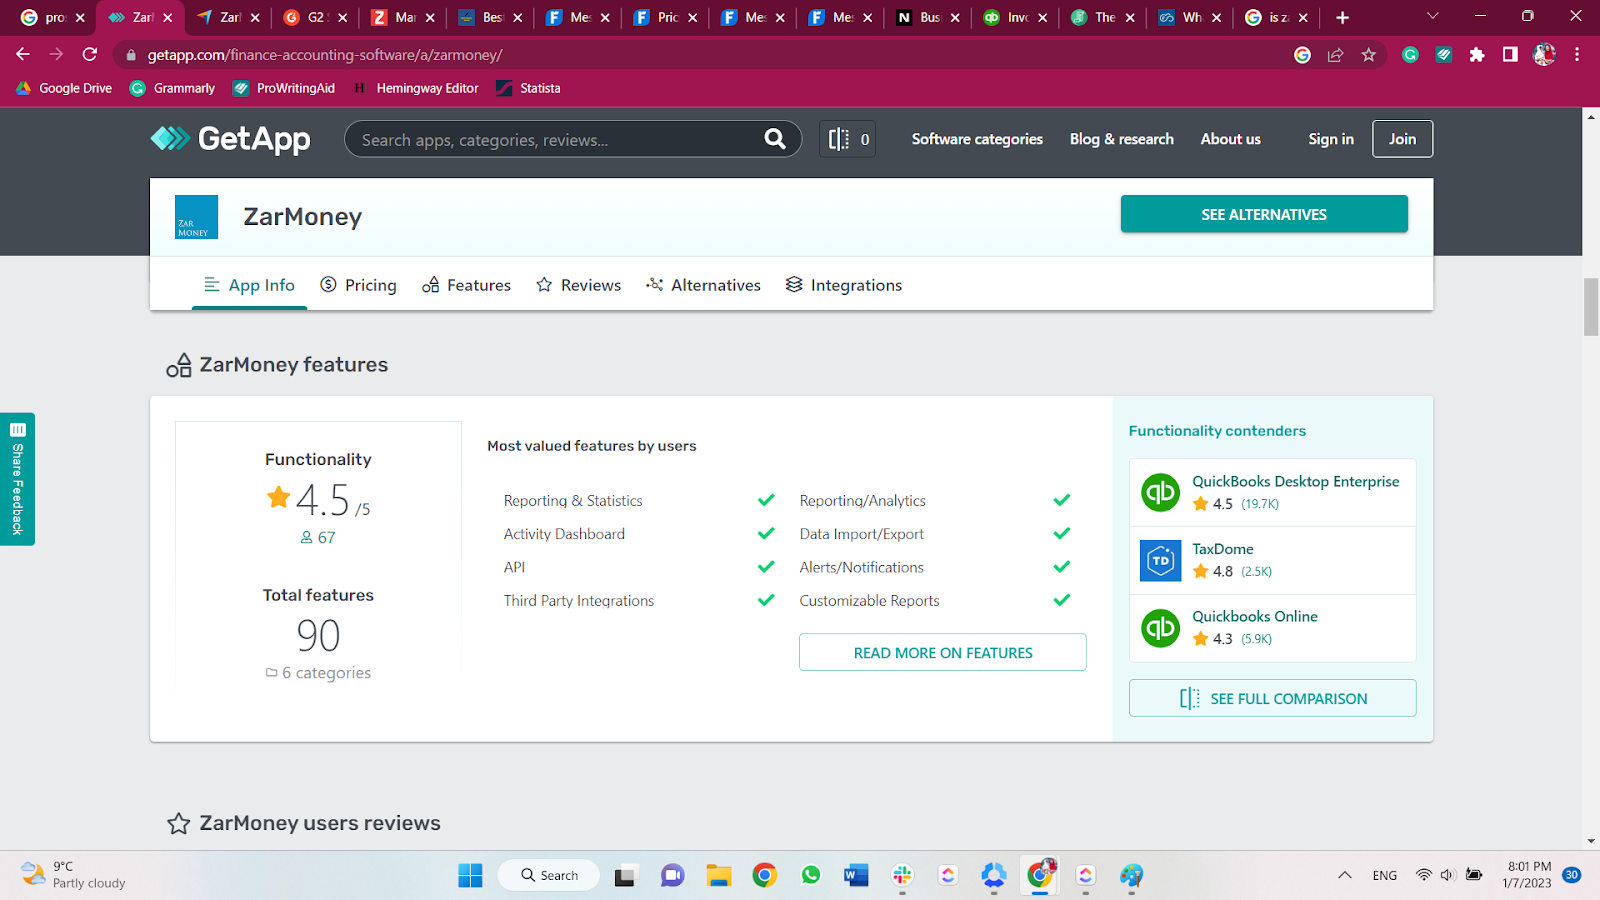
Task: Open the About us menu
Action: [x=1231, y=139]
